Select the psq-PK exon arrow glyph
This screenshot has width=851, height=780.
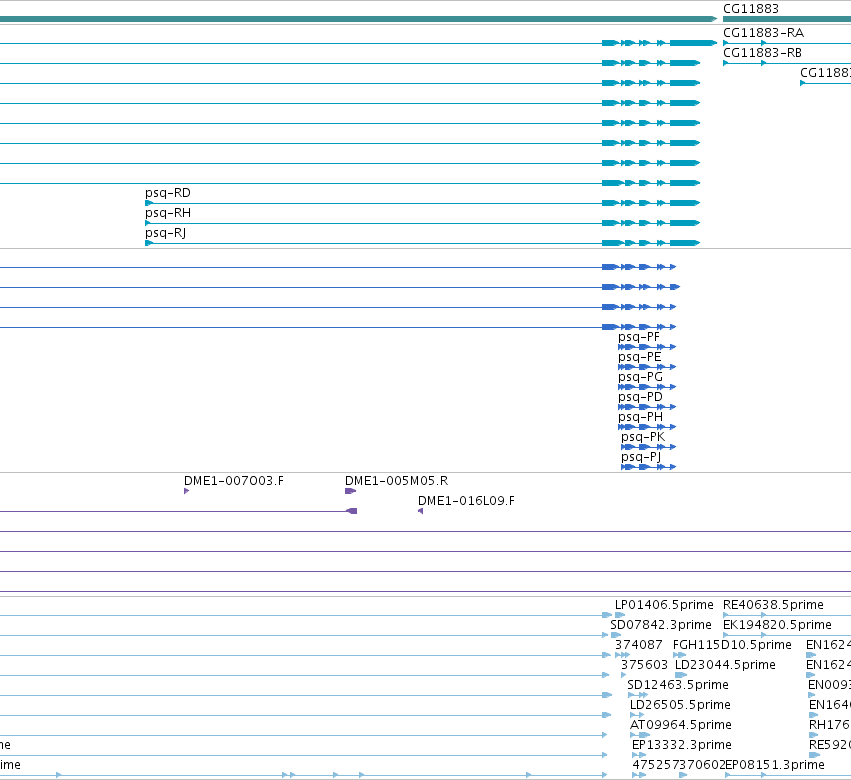coord(649,447)
